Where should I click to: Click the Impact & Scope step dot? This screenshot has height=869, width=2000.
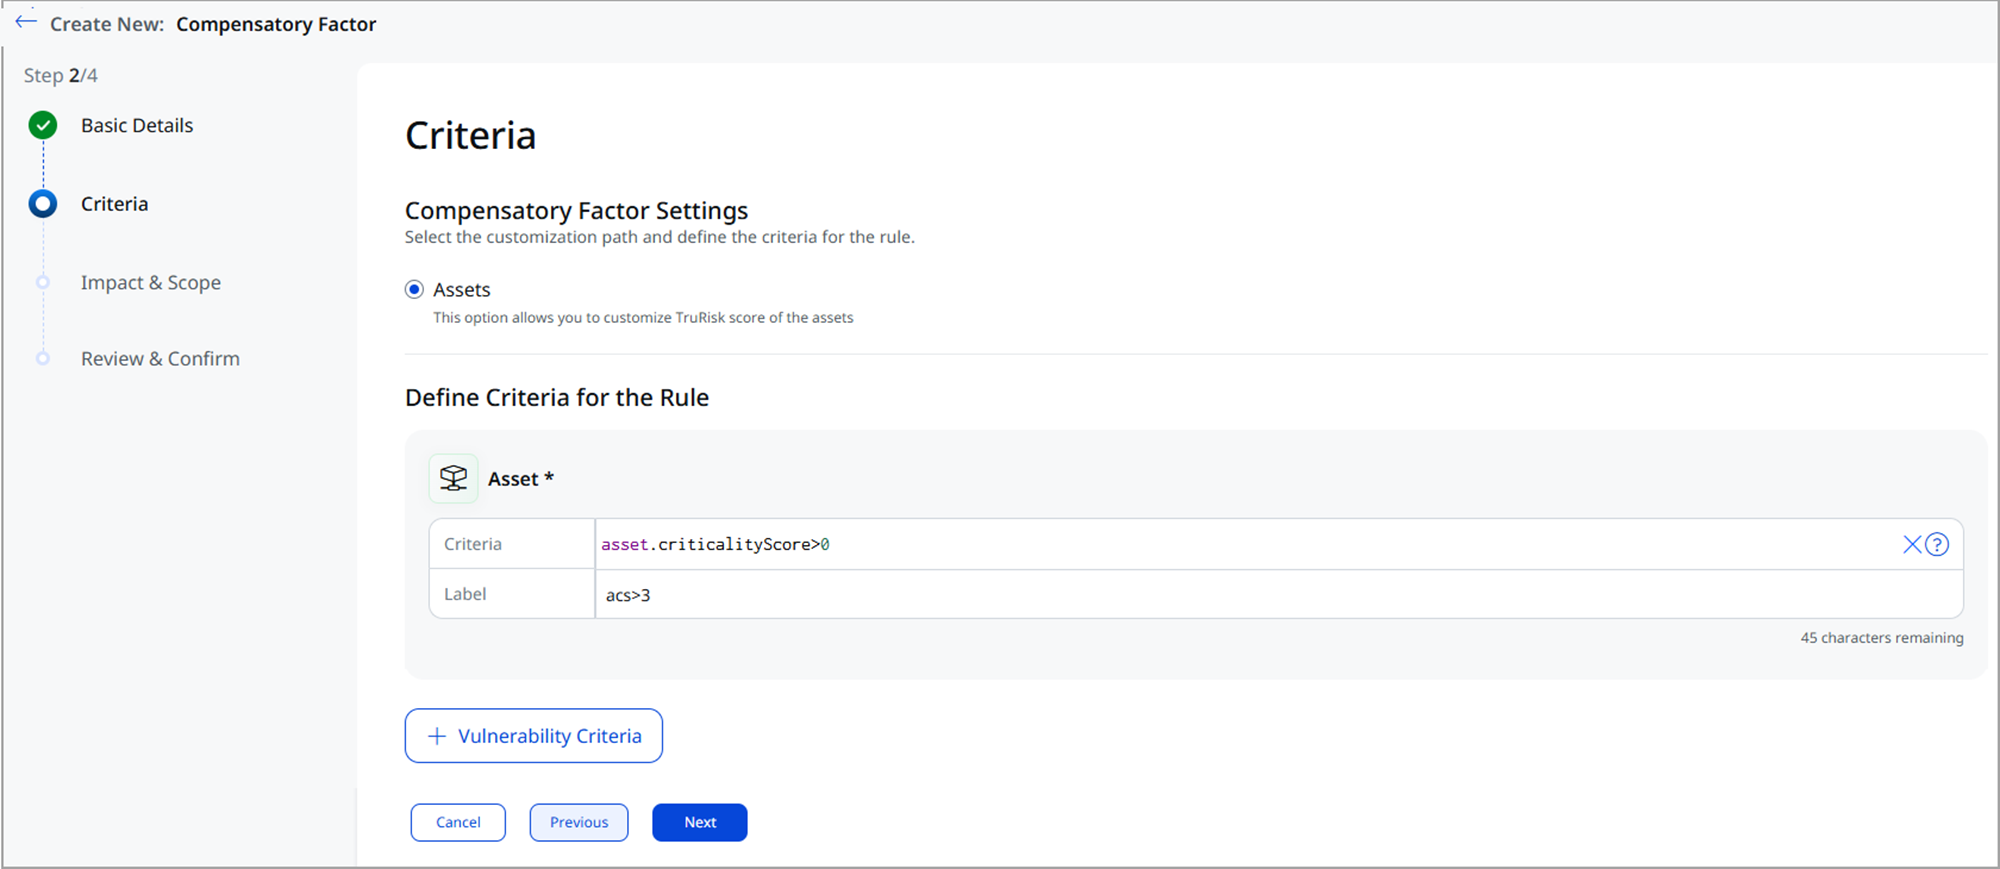click(43, 283)
